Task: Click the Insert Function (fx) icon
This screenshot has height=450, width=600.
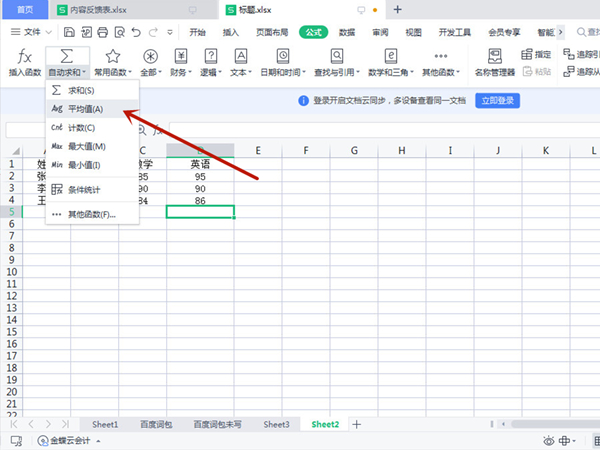Action: tap(26, 56)
